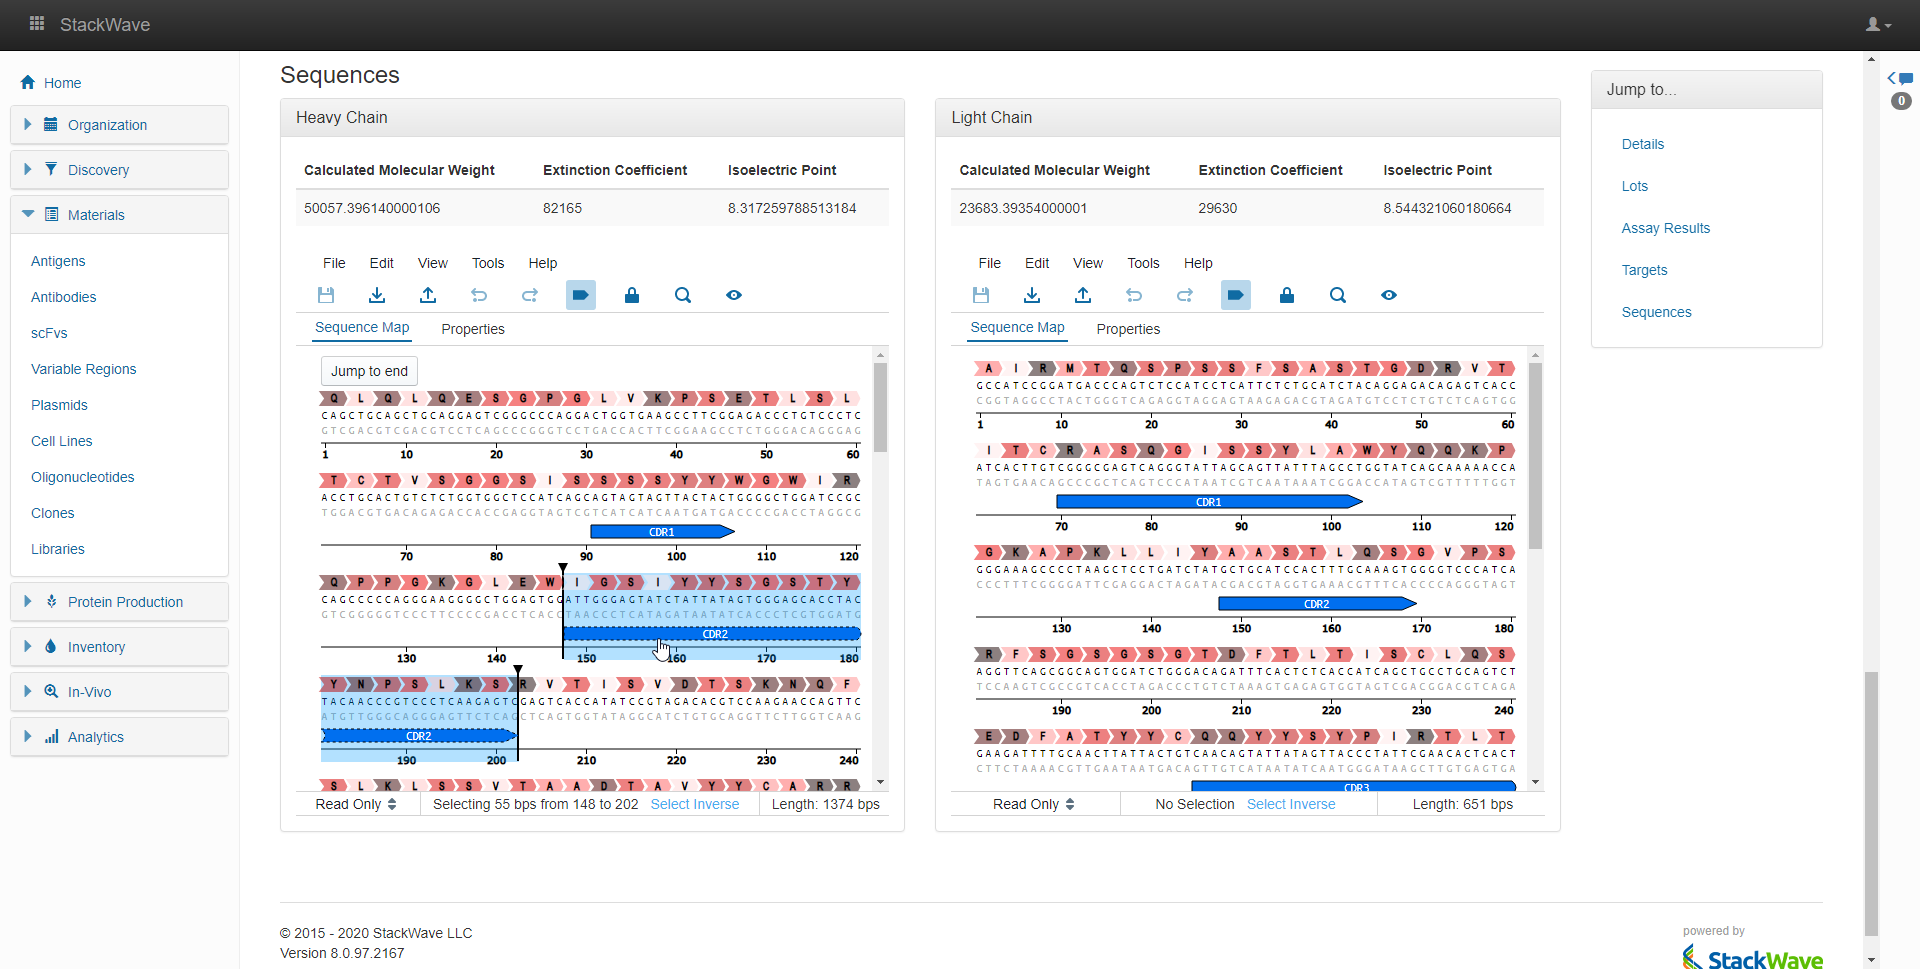Image resolution: width=1920 pixels, height=969 pixels.
Task: Open Tools menu in Heavy Chain editor
Action: tap(488, 263)
